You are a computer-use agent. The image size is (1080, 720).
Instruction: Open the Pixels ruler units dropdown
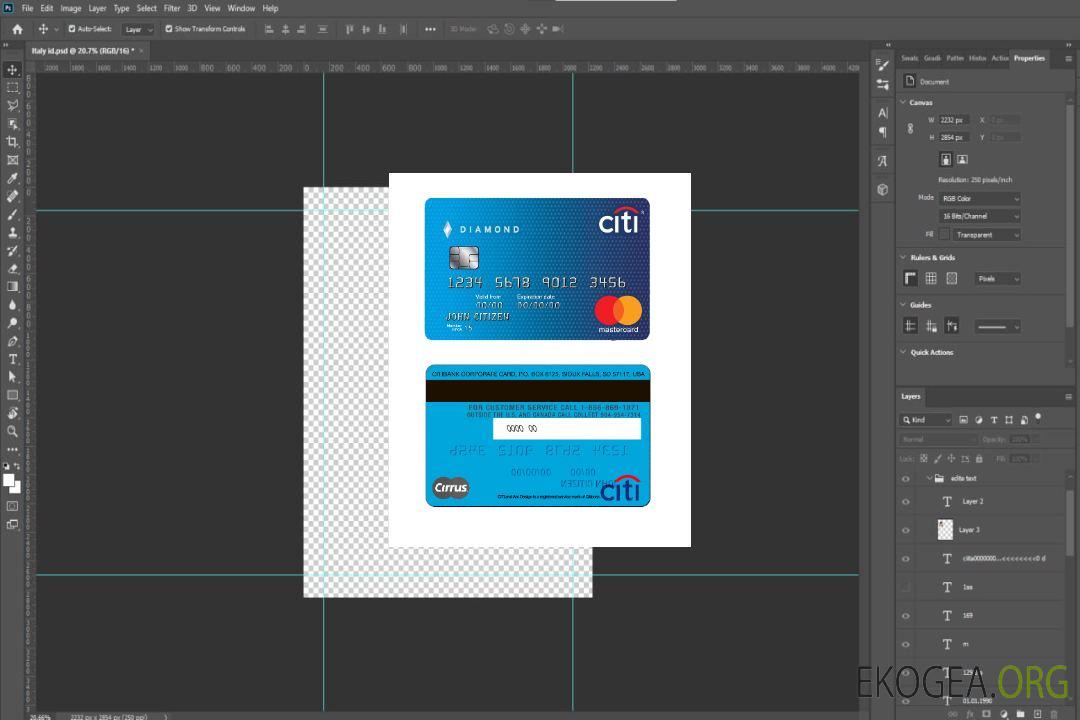pyautogui.click(x=998, y=279)
